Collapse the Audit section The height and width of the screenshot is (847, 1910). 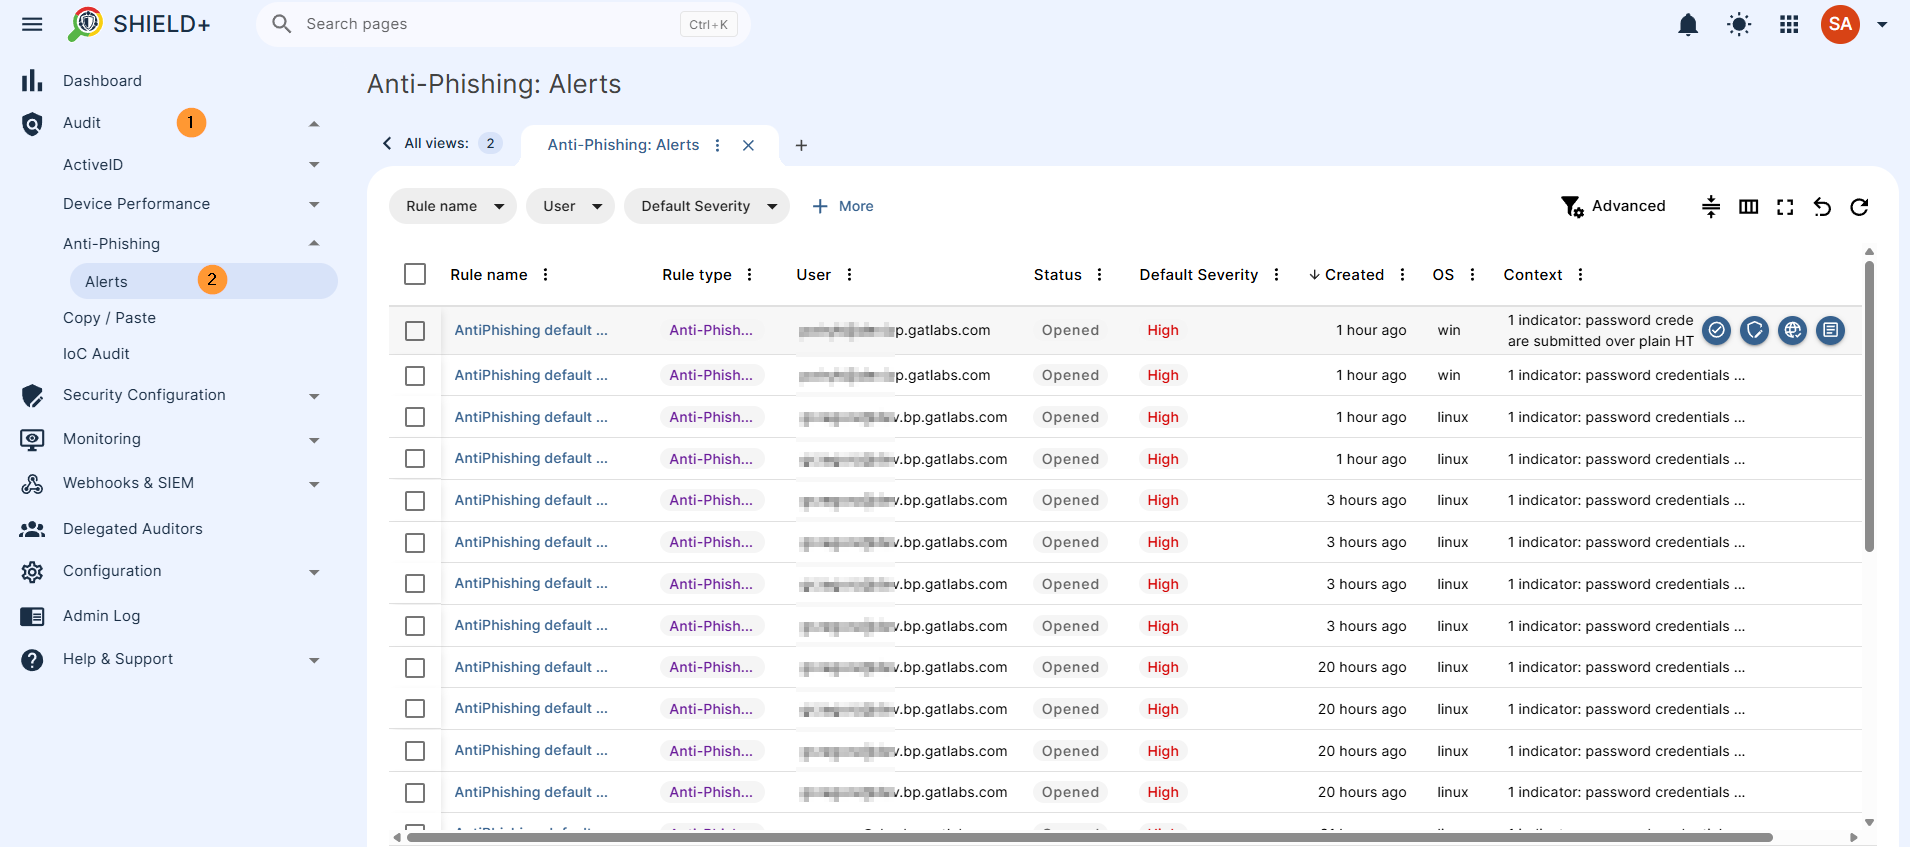pyautogui.click(x=314, y=123)
